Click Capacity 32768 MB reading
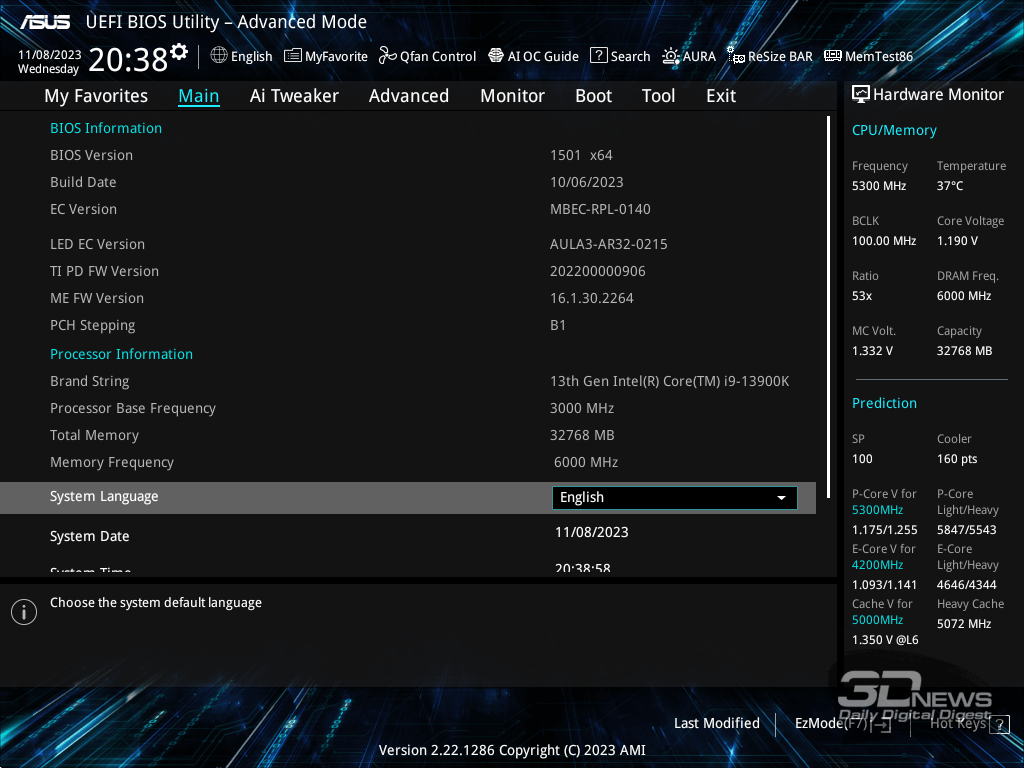Image resolution: width=1024 pixels, height=768 pixels. pyautogui.click(x=965, y=351)
